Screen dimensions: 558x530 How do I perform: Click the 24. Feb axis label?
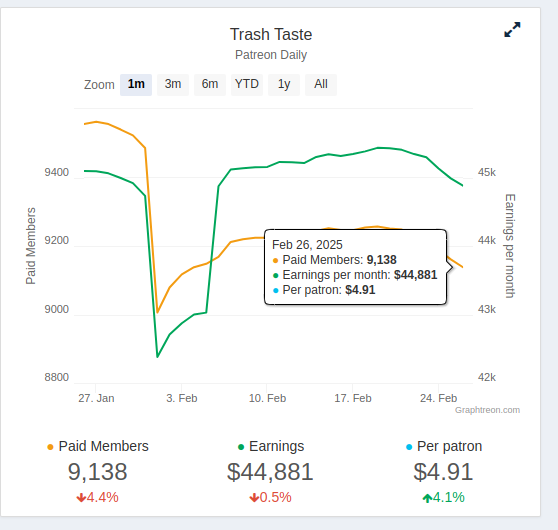click(438, 398)
